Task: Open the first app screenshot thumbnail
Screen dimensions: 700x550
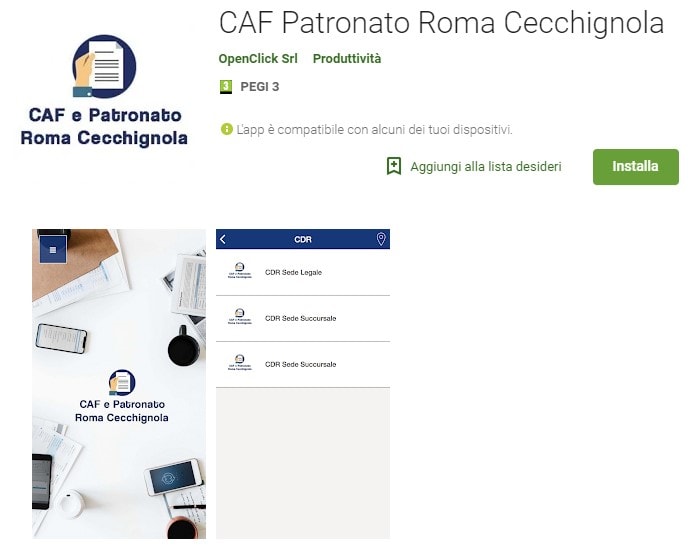Action: click(x=119, y=384)
